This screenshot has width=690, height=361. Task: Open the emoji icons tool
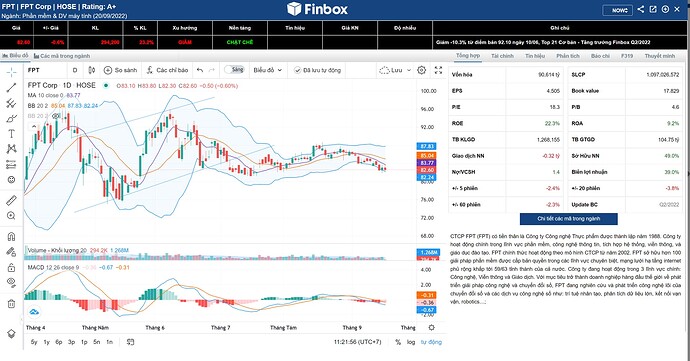pyautogui.click(x=11, y=180)
